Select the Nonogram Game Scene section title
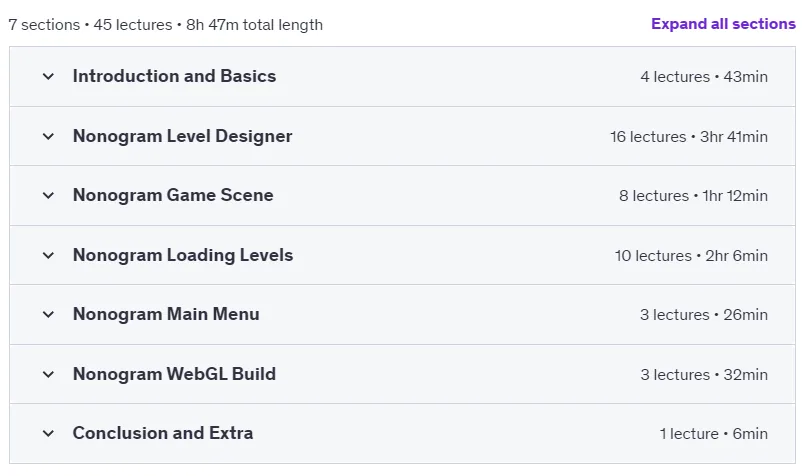The width and height of the screenshot is (810, 476). tap(173, 195)
